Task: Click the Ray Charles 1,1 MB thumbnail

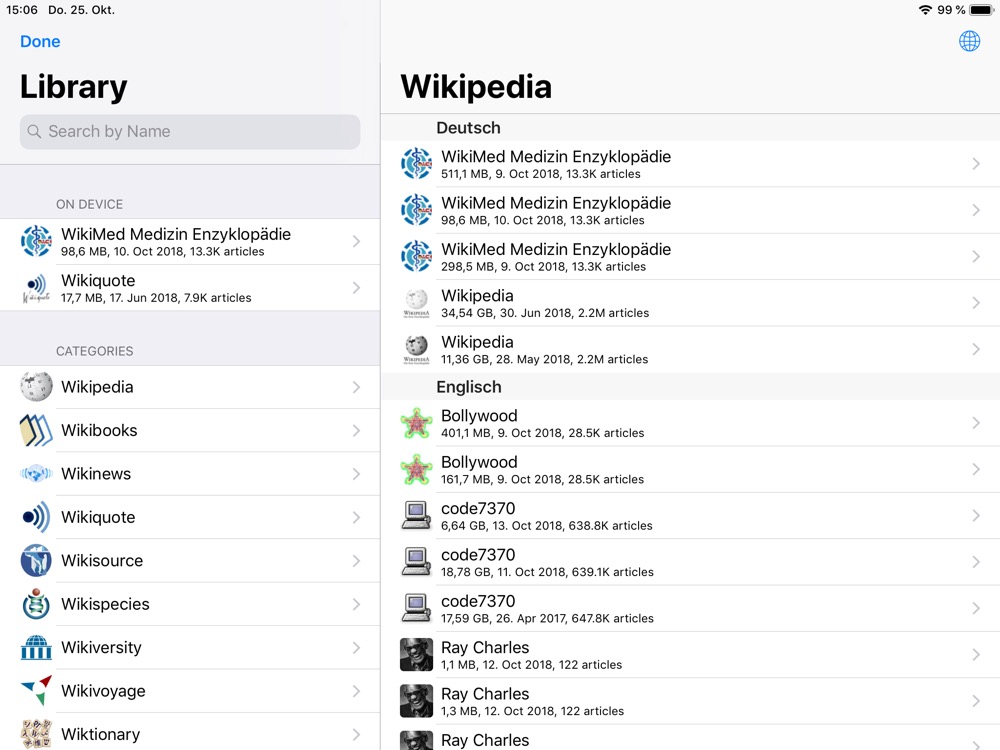Action: pyautogui.click(x=416, y=655)
